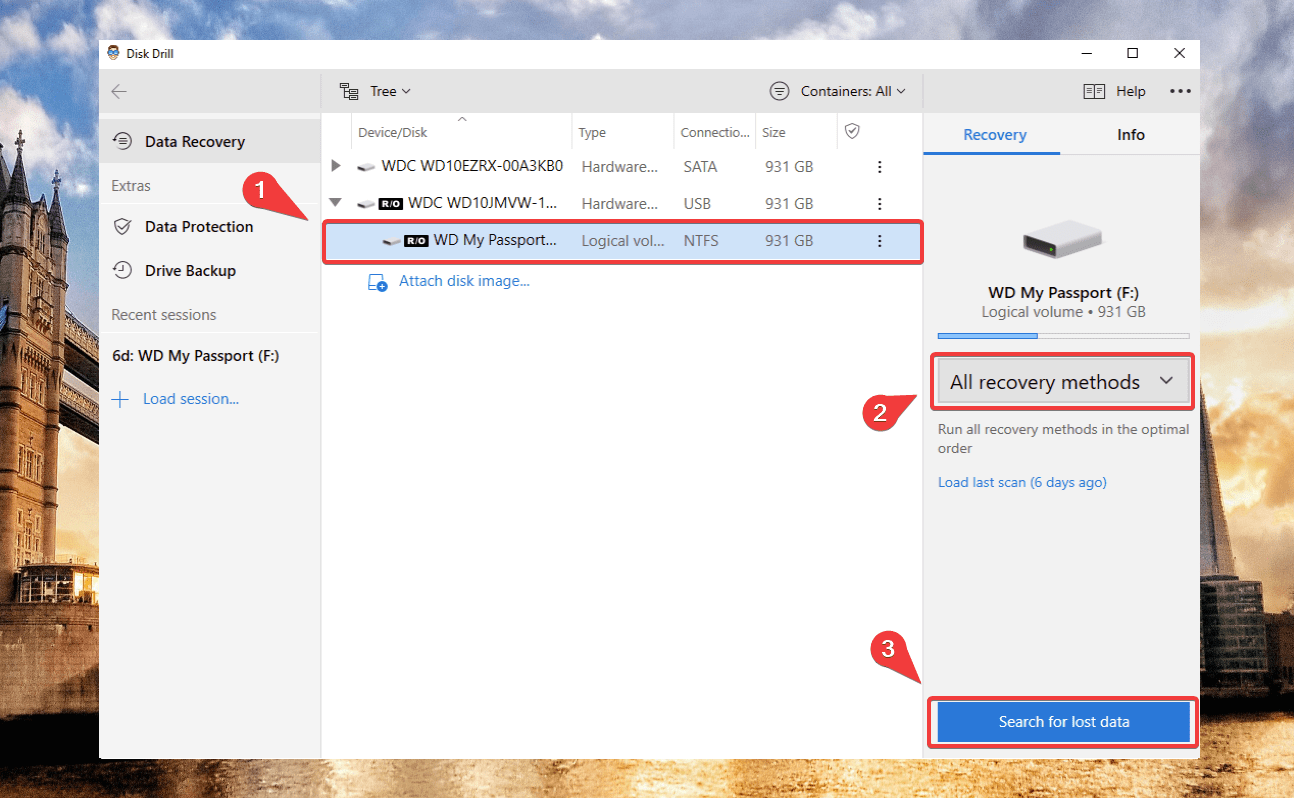This screenshot has width=1294, height=798.
Task: Click the plus icon beside Load session
Action: pyautogui.click(x=120, y=399)
